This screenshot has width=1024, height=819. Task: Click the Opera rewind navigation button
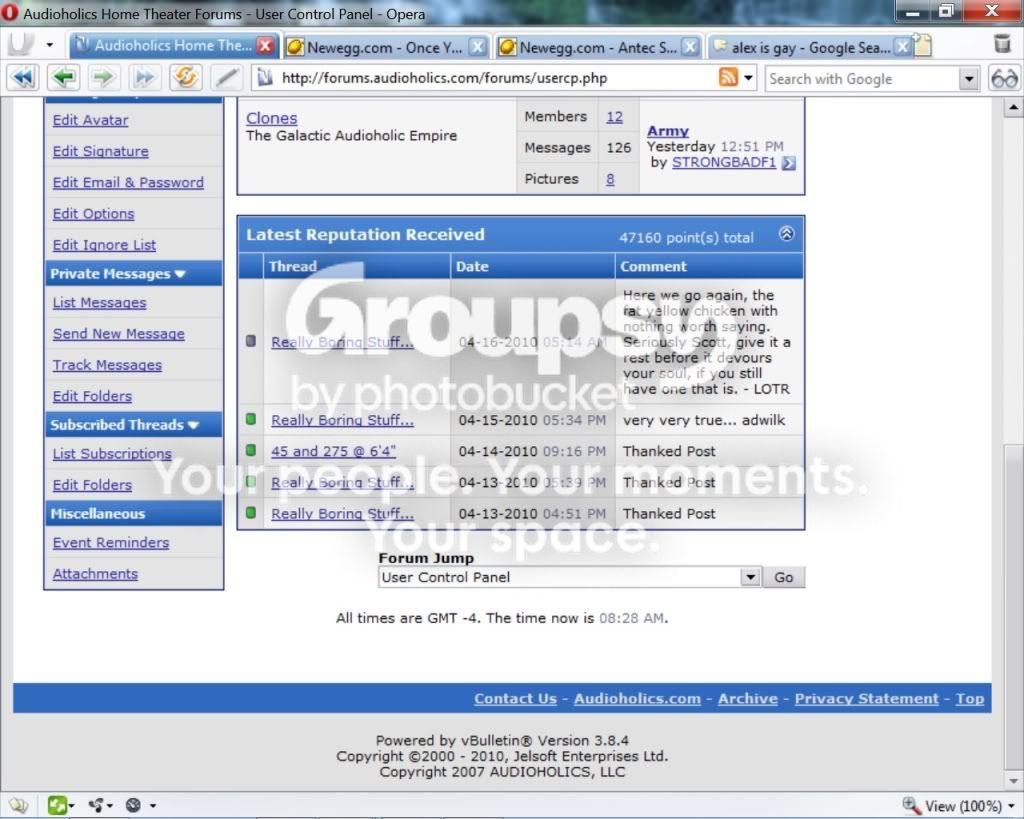pos(23,78)
